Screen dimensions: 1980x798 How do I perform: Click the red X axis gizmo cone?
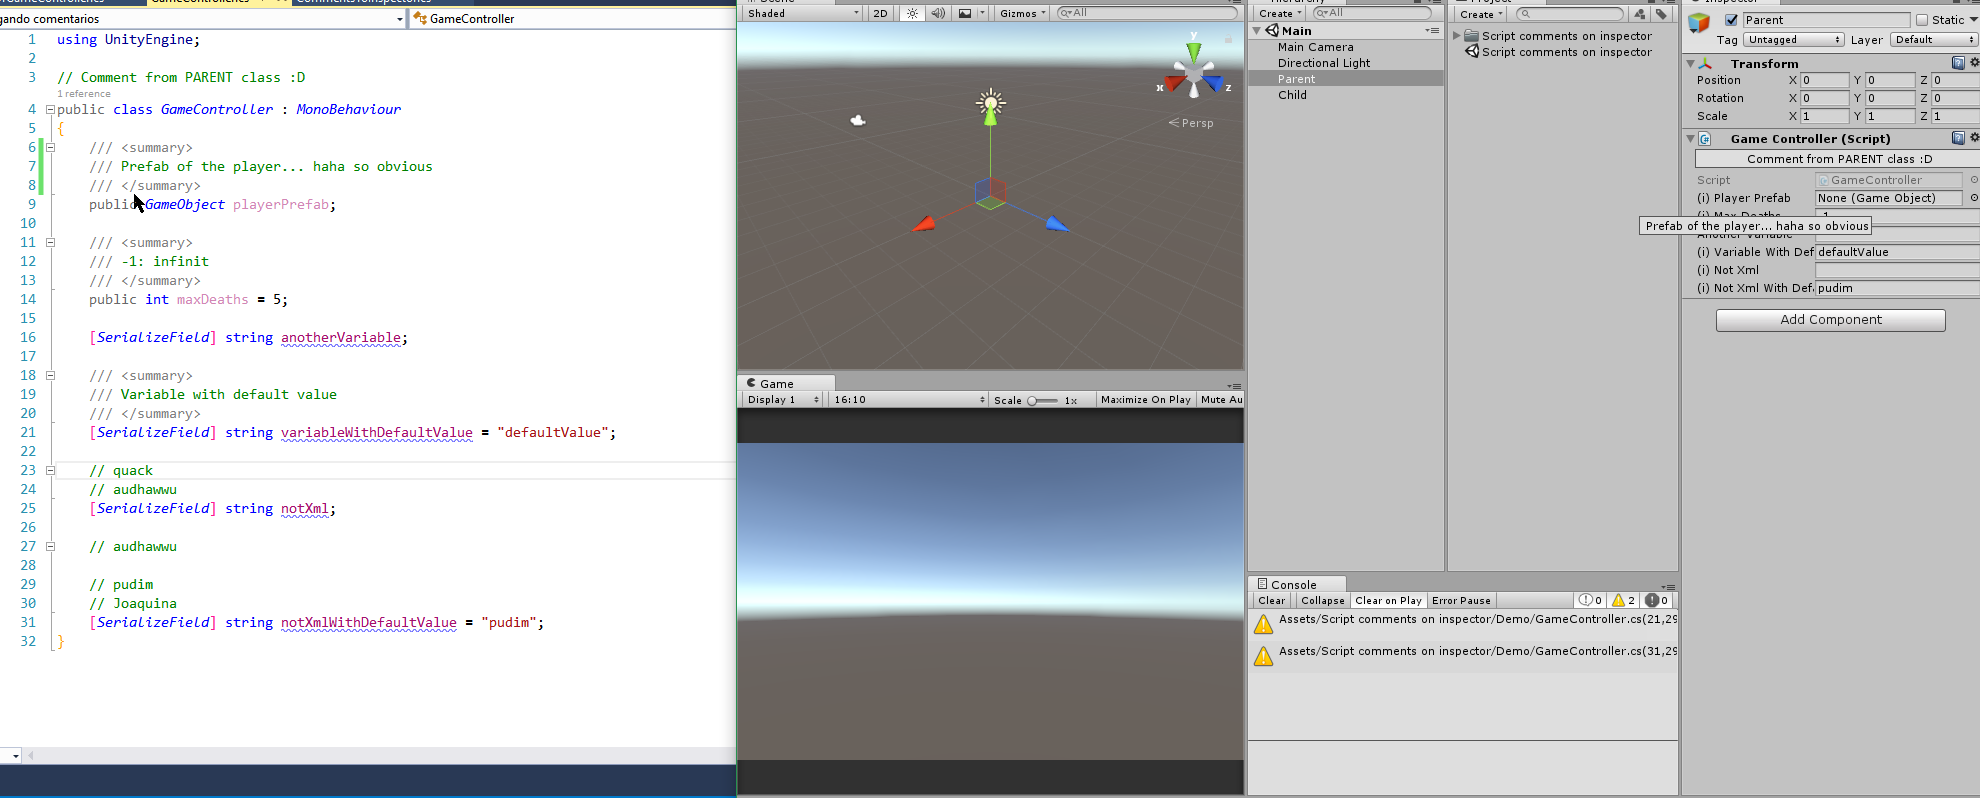(1174, 83)
